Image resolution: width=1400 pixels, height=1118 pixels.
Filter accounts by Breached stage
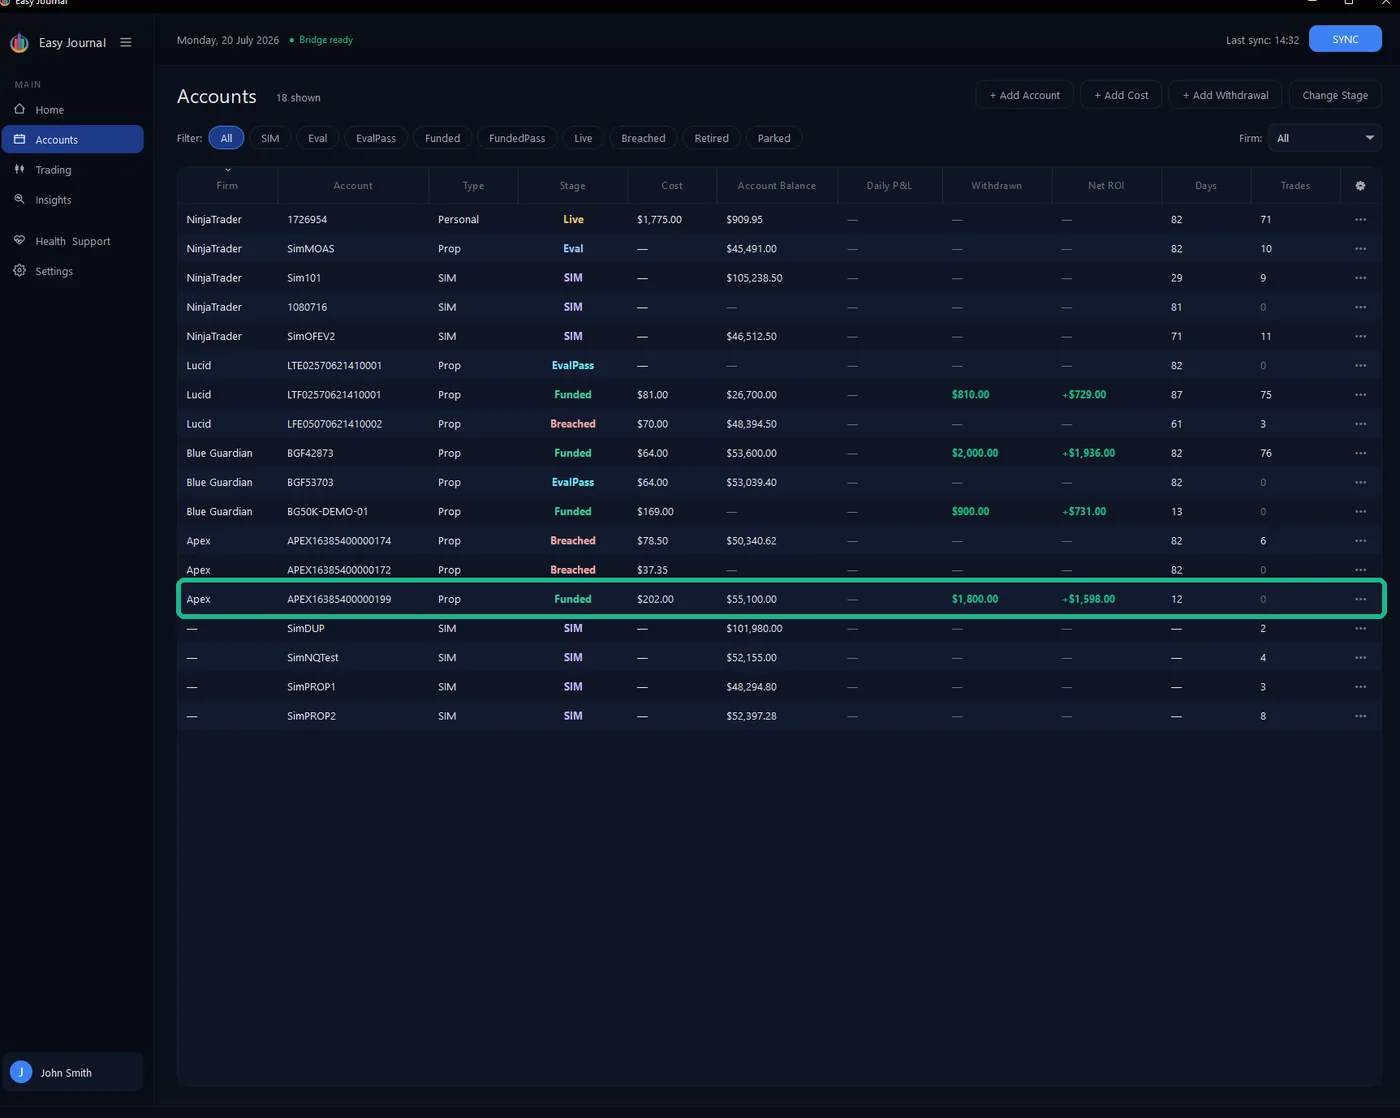[643, 138]
